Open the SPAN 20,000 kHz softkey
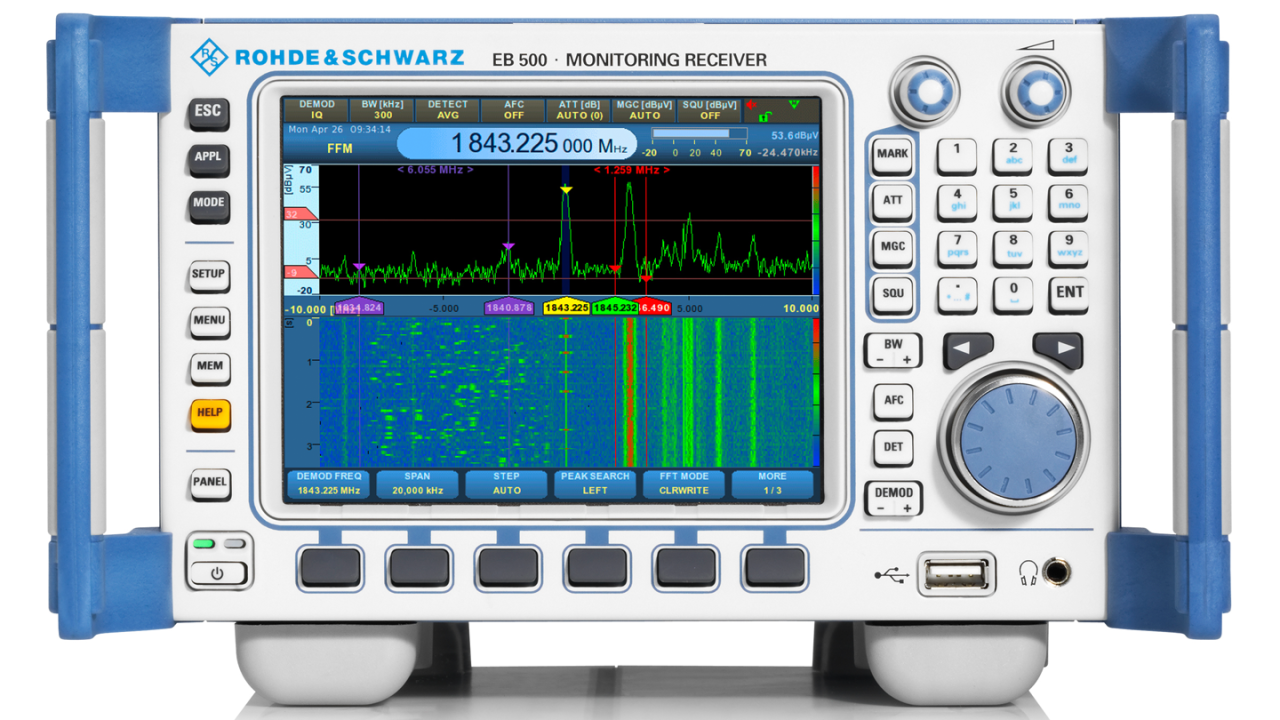Image resolution: width=1280 pixels, height=720 pixels. point(418,484)
